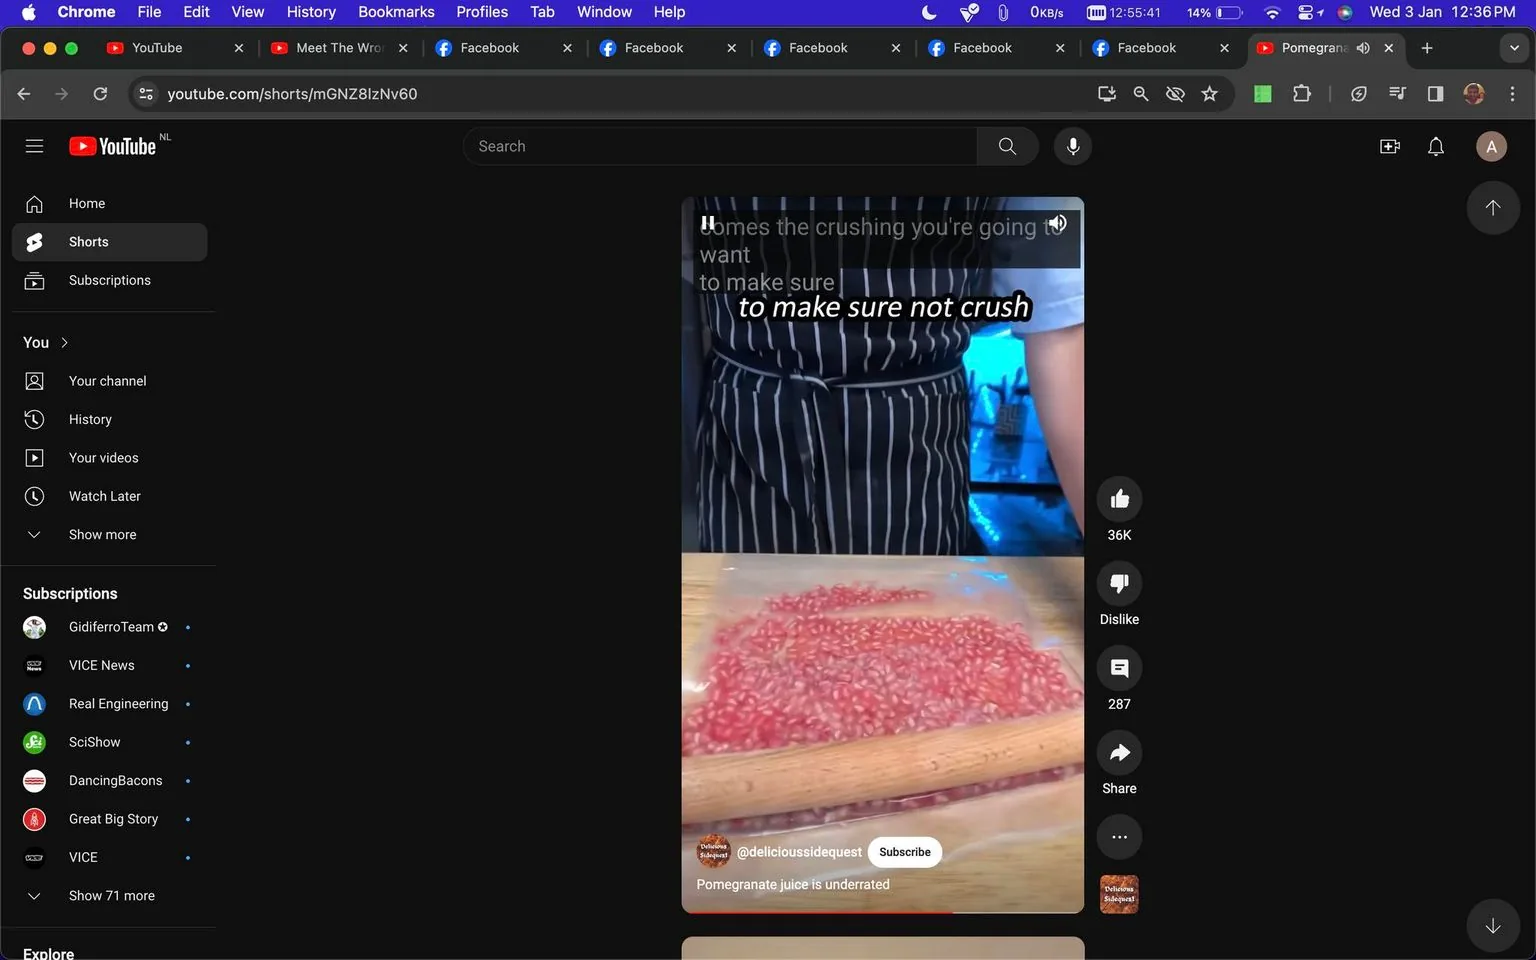Click the Create video icon
This screenshot has width=1536, height=960.
tap(1389, 146)
